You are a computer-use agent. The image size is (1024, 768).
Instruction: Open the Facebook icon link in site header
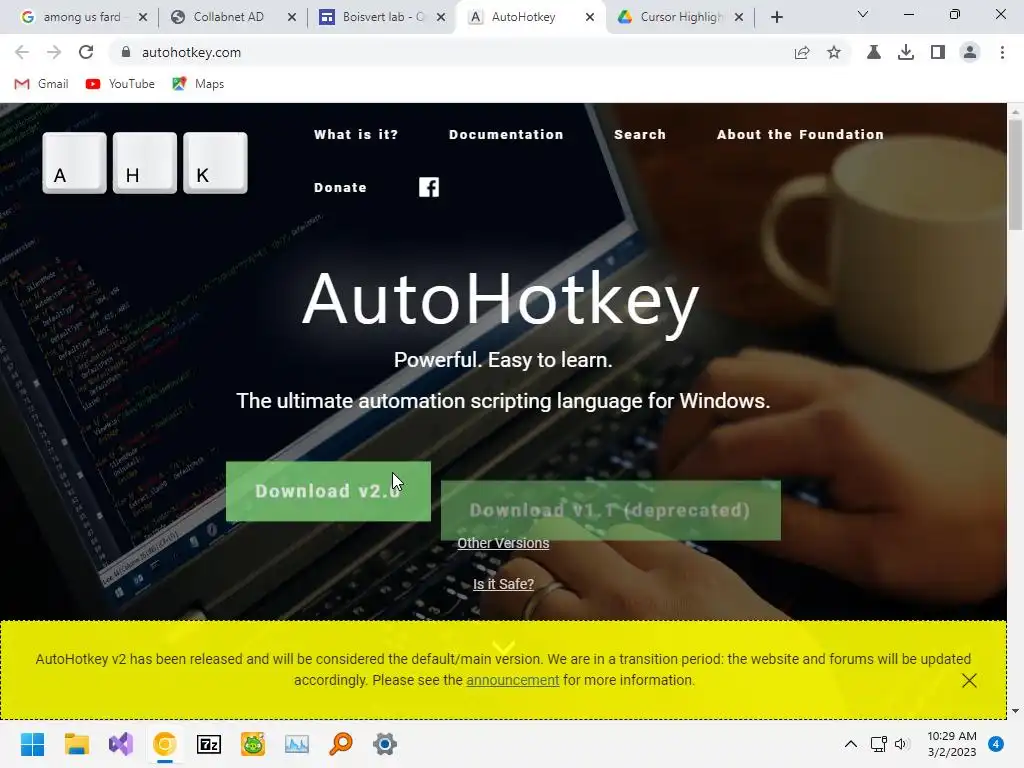pos(428,187)
